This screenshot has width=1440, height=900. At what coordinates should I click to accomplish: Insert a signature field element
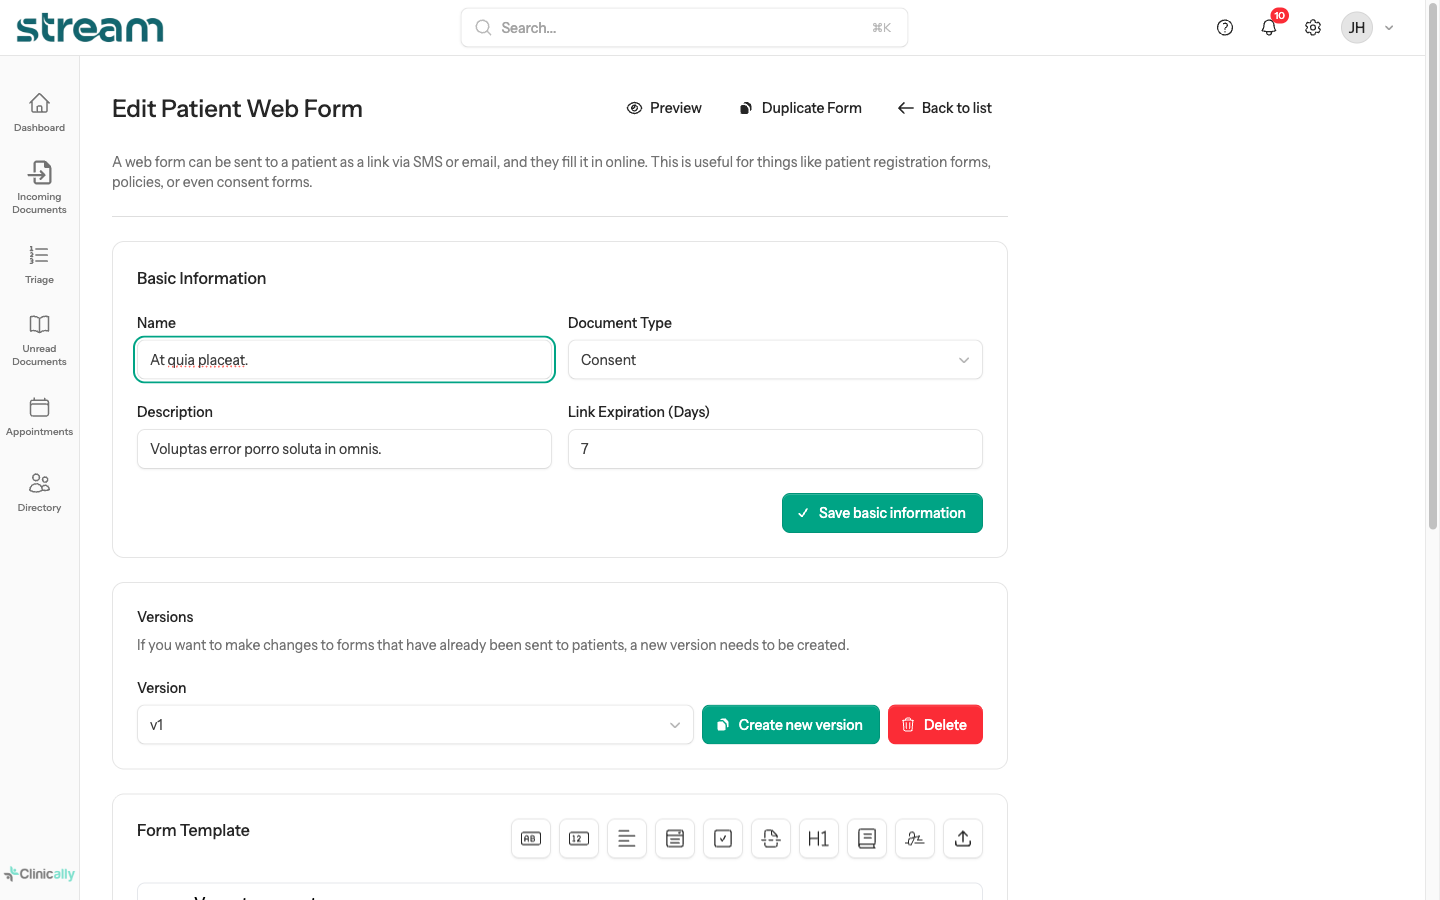point(914,838)
